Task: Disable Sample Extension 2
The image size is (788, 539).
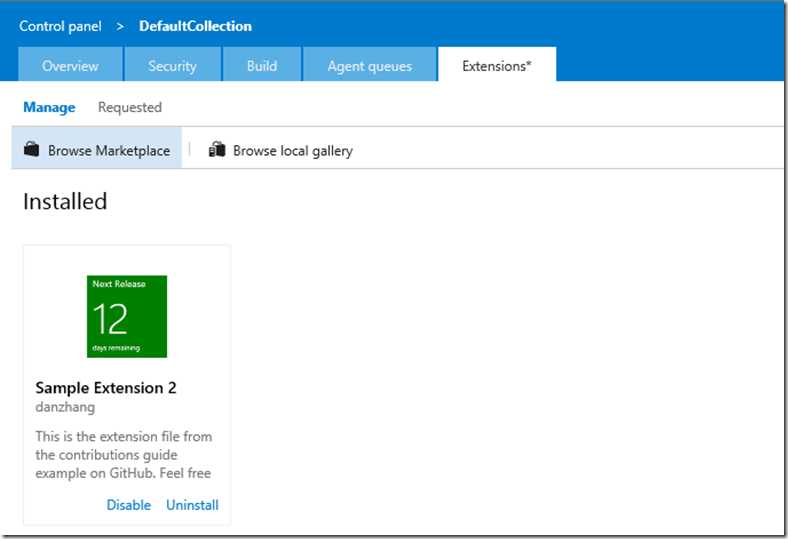Action: coord(129,505)
